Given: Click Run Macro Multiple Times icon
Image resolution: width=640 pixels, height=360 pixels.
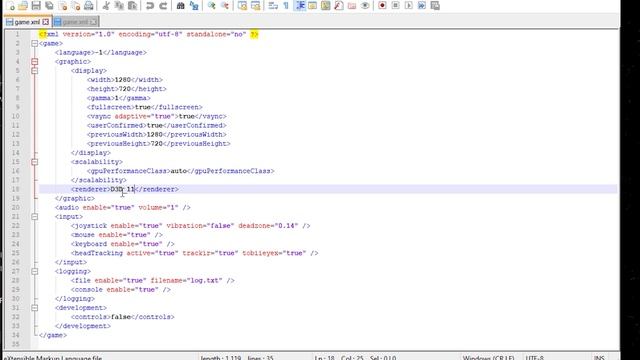Looking at the screenshot, I should pos(422,6).
